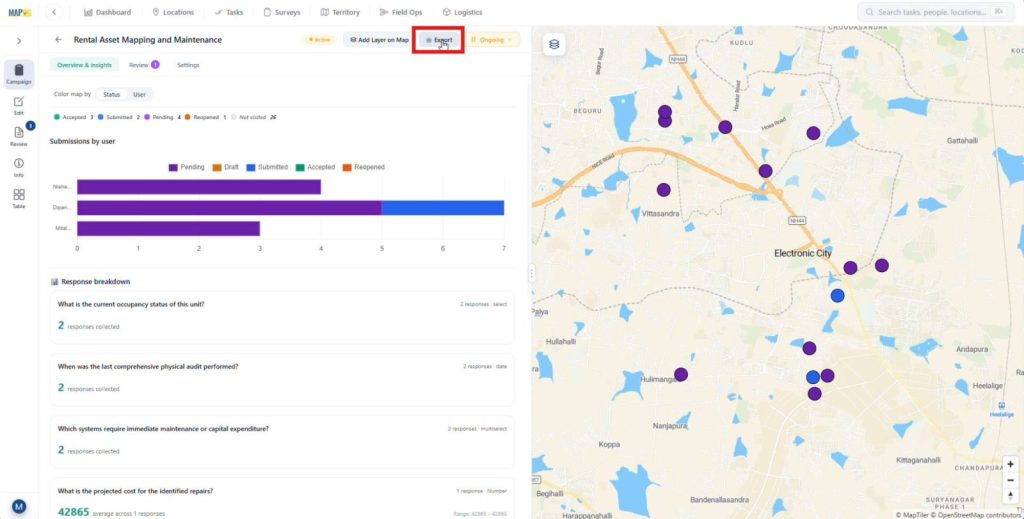Click the Submitted status legend entry
Screen dimensions: 1024x519
(119, 118)
